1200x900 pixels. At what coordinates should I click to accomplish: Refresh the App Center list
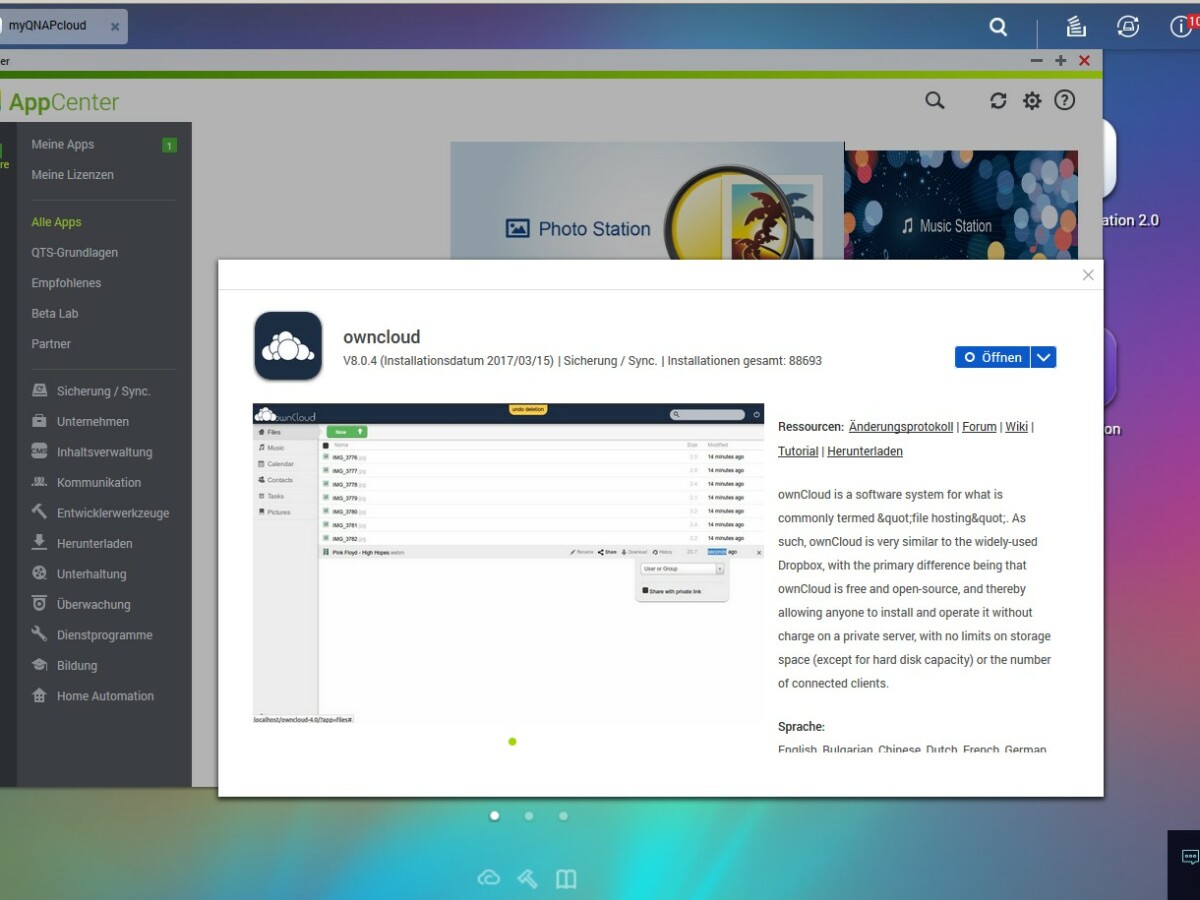(998, 100)
